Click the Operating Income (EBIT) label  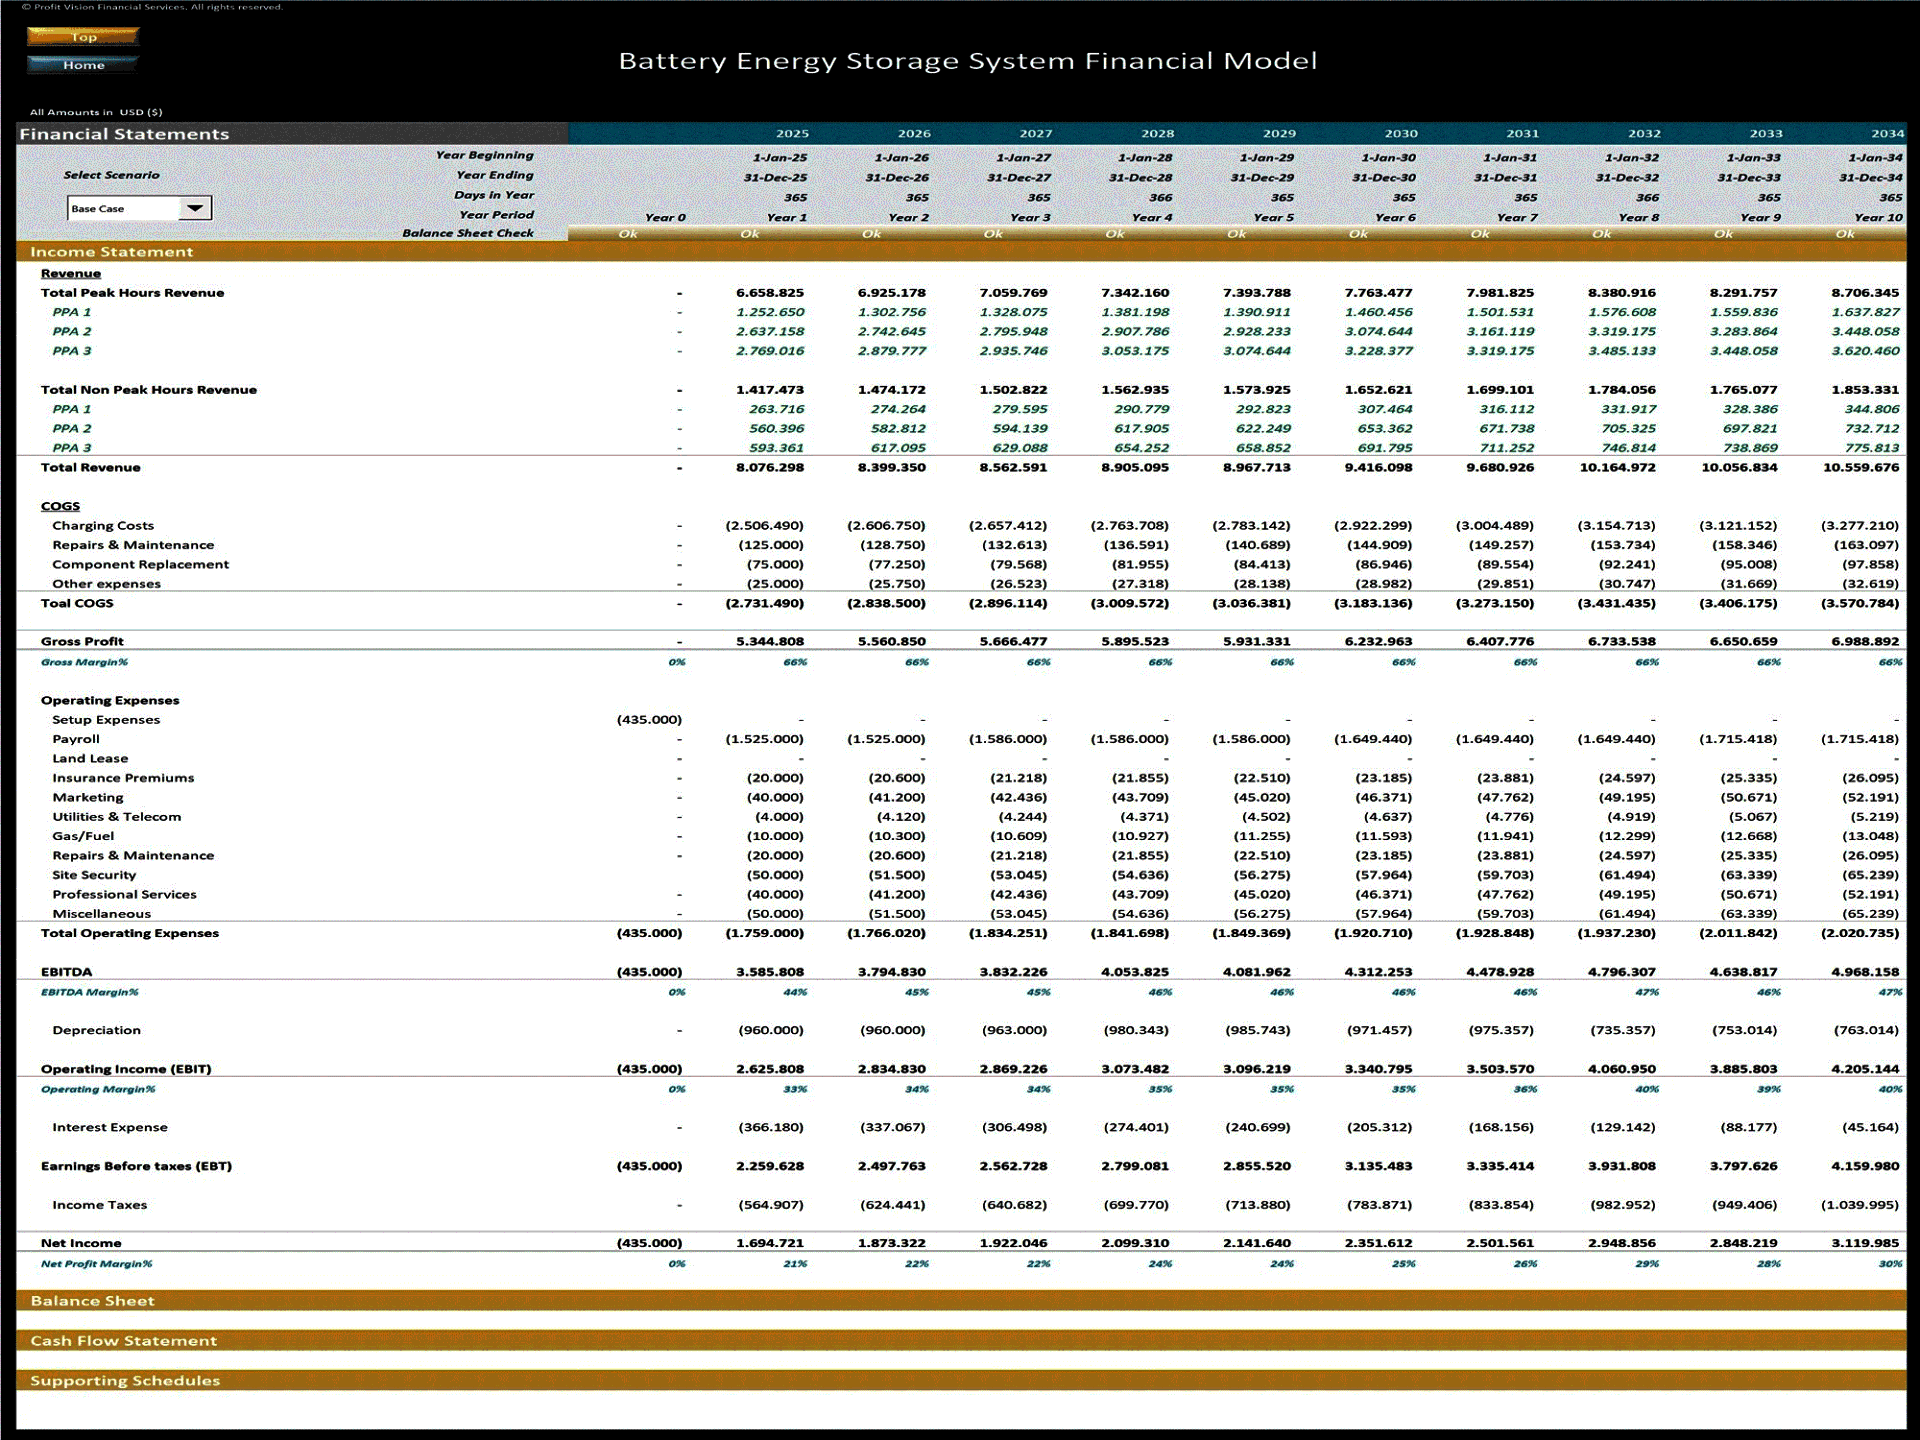pos(126,1069)
